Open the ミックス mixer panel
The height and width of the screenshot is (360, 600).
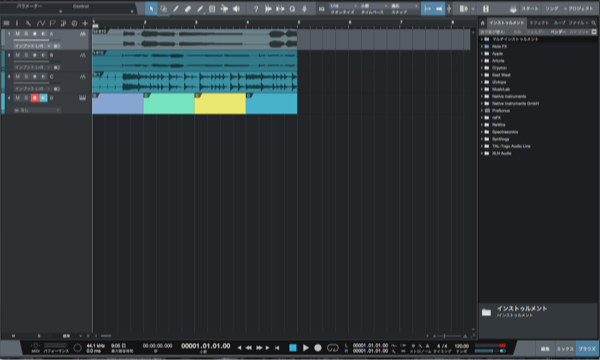tap(565, 349)
